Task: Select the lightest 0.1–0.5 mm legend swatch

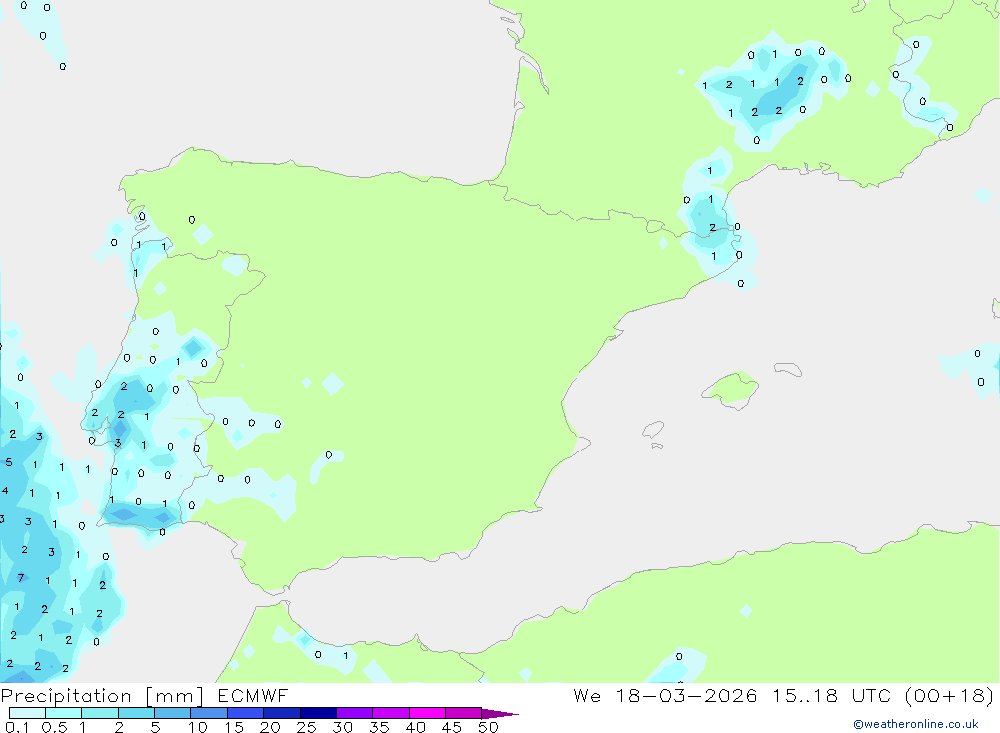Action: [x=27, y=713]
